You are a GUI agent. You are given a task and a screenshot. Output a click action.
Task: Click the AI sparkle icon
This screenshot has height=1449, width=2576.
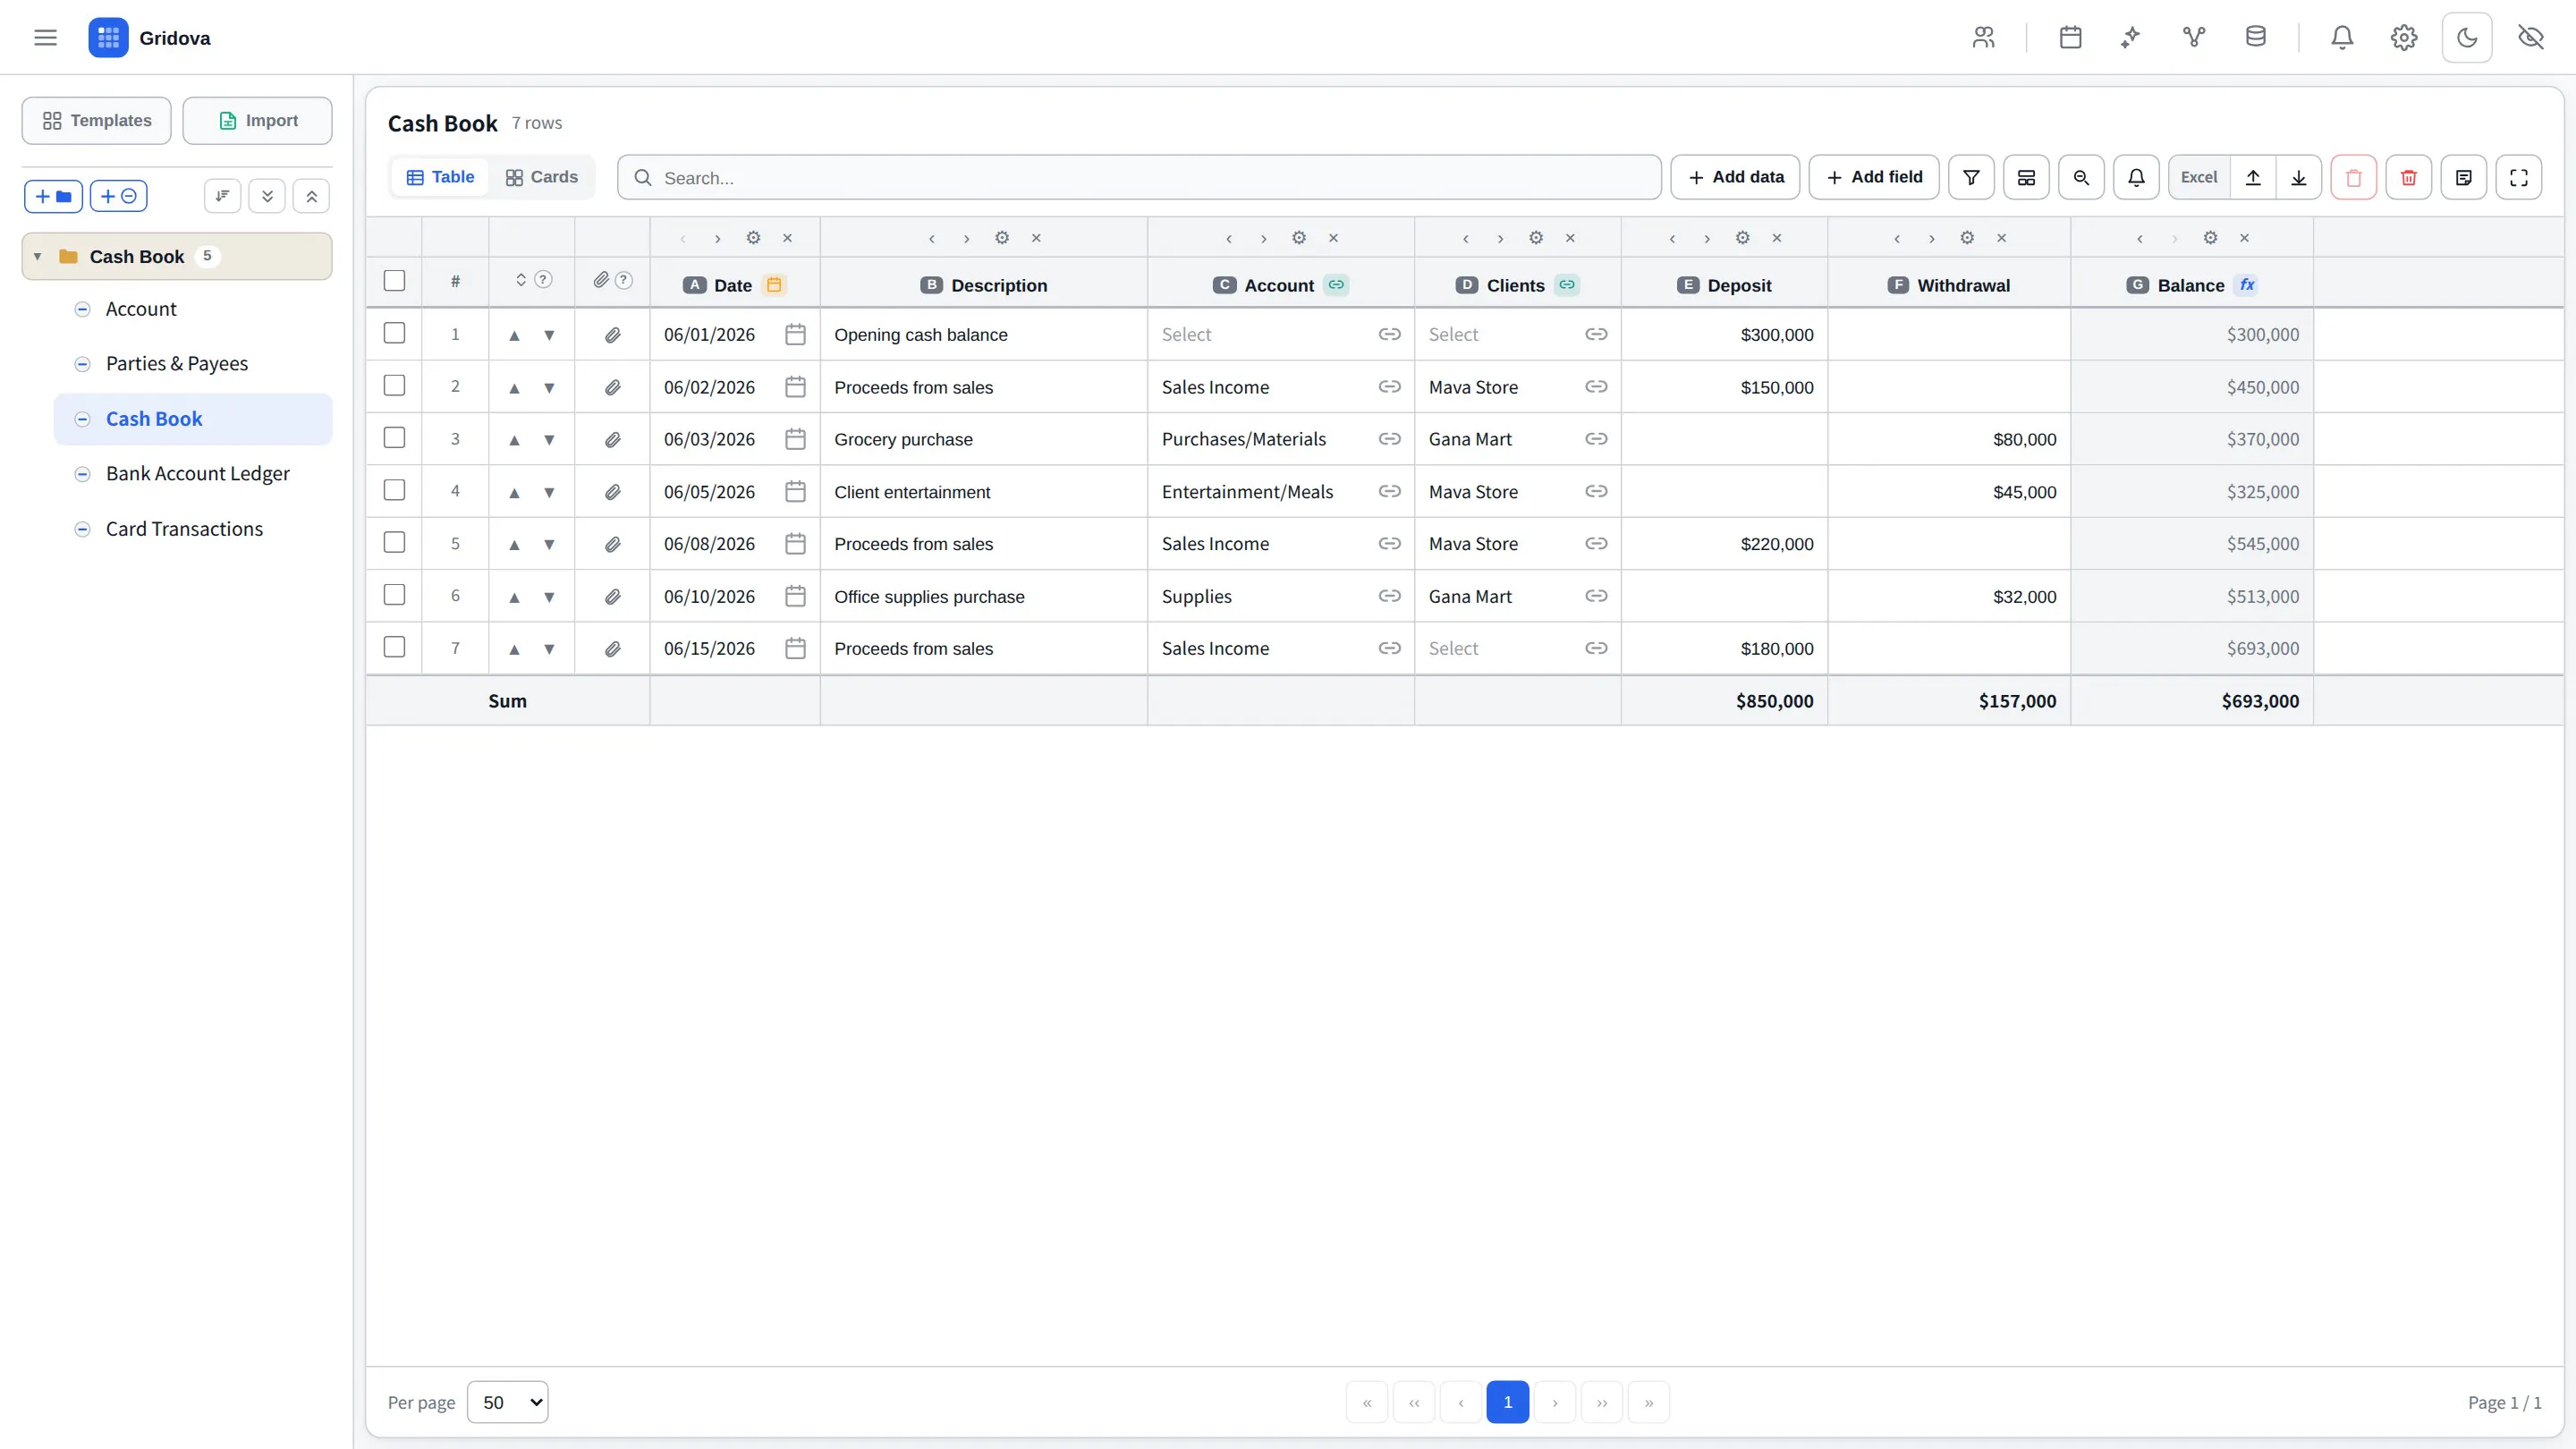click(2131, 38)
